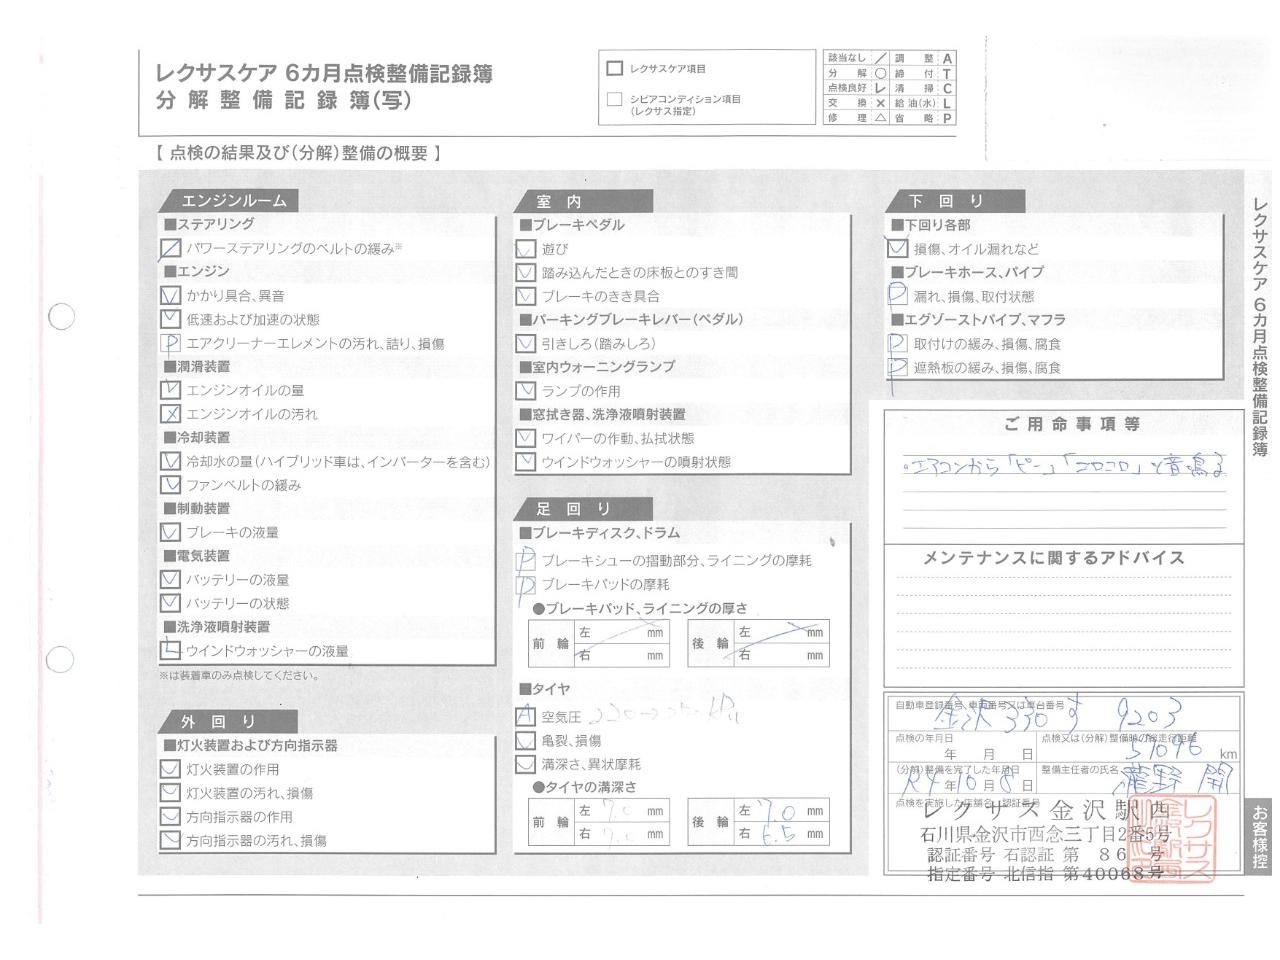Click the legend row 点検良好 レ 清掃 C

click(x=890, y=88)
